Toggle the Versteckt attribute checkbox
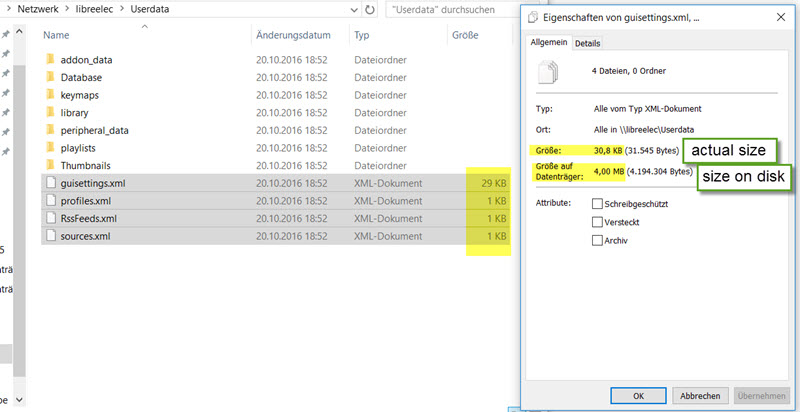 [597, 222]
